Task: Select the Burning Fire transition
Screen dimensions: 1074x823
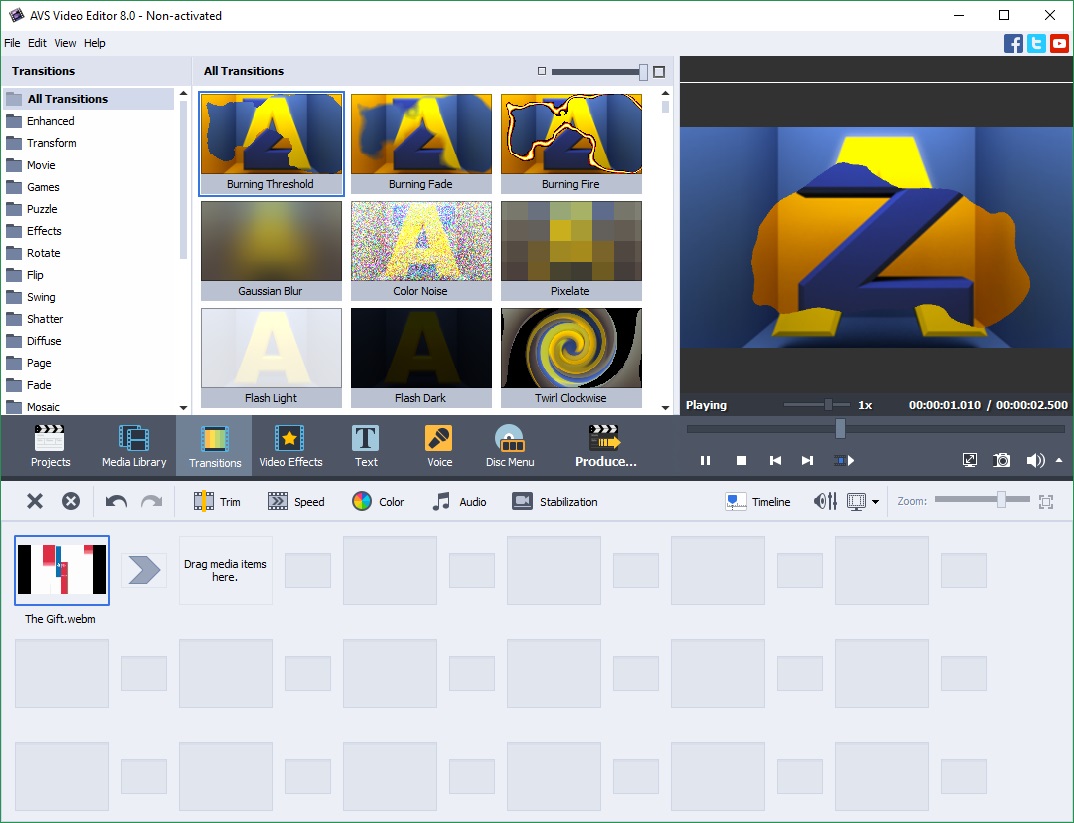Action: [x=571, y=144]
